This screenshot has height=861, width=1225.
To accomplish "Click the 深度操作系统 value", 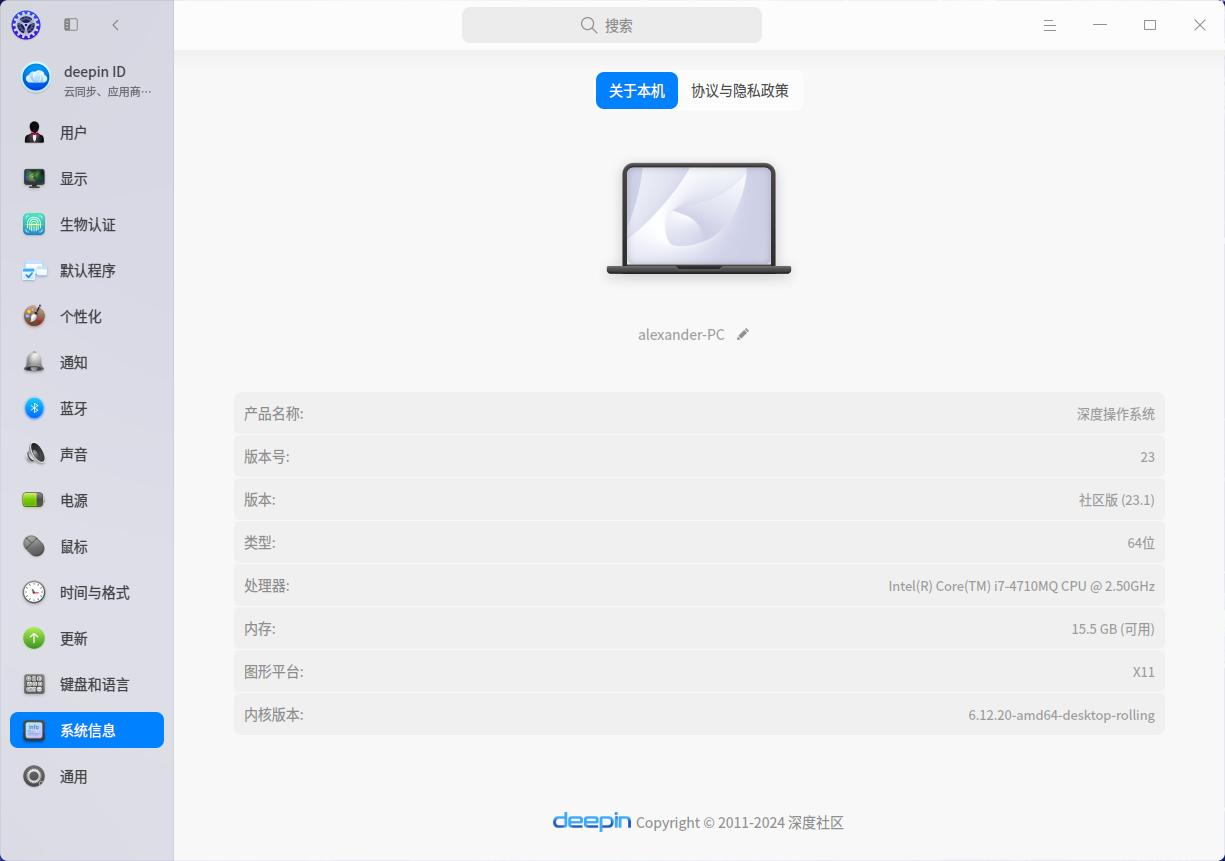I will pyautogui.click(x=1116, y=413).
